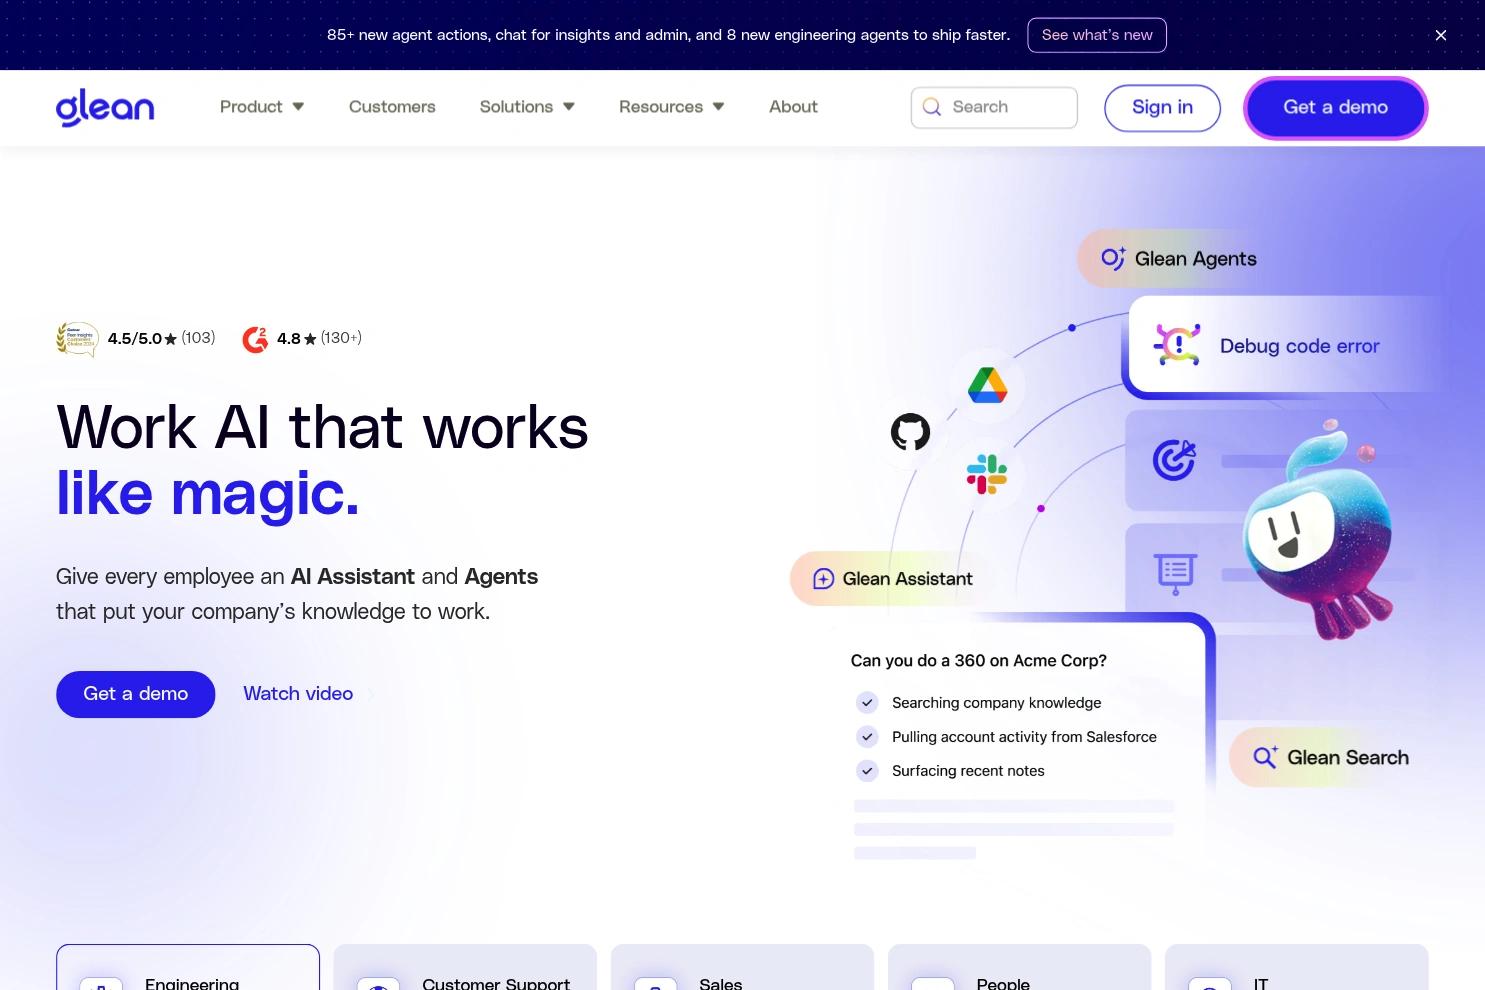This screenshot has width=1485, height=990.
Task: Click the Gartner Peer Insights badge
Action: click(77, 339)
